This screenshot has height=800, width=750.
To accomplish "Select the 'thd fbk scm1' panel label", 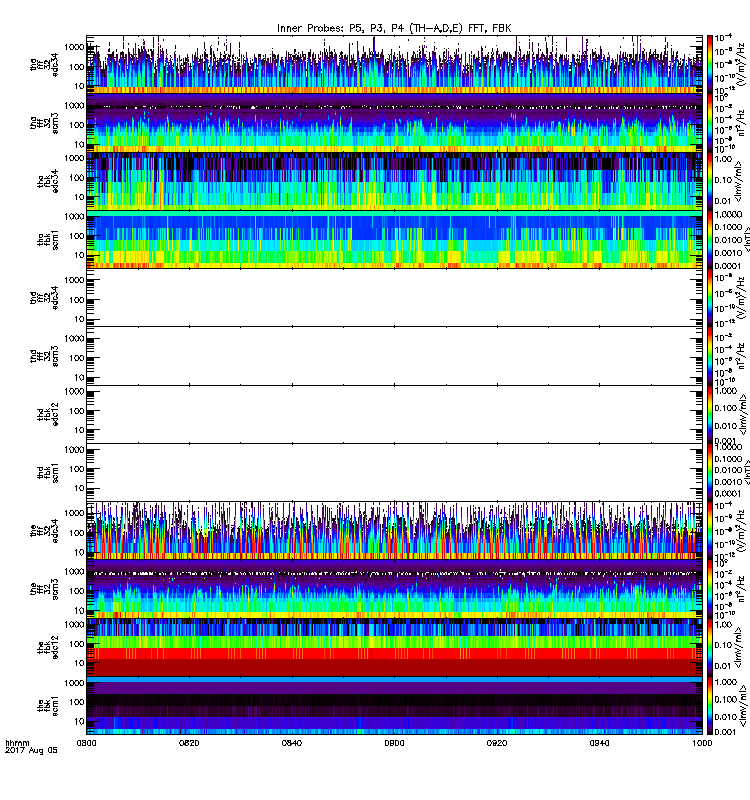I will click(48, 472).
